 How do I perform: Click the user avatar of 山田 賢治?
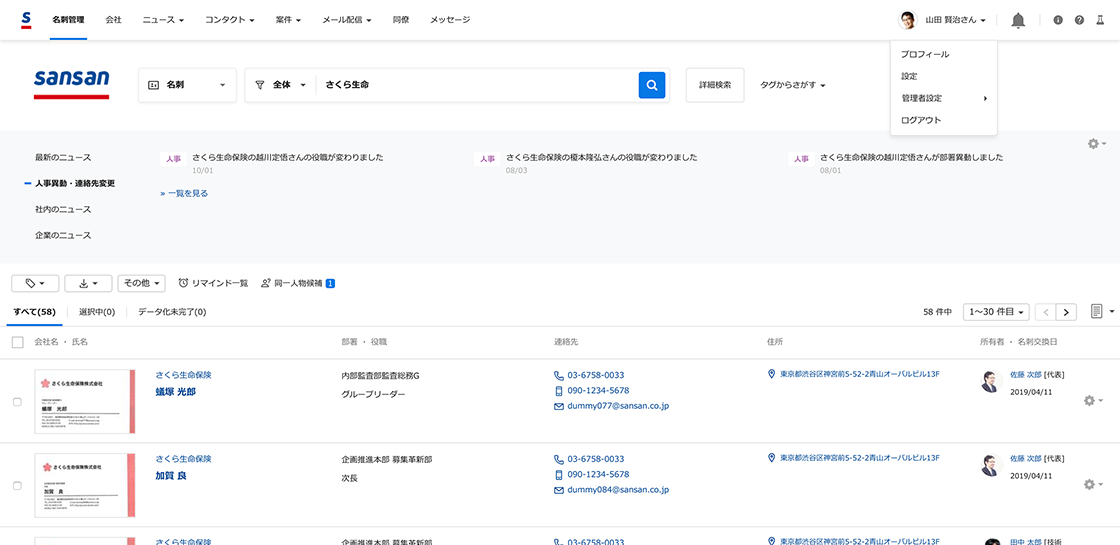click(907, 20)
